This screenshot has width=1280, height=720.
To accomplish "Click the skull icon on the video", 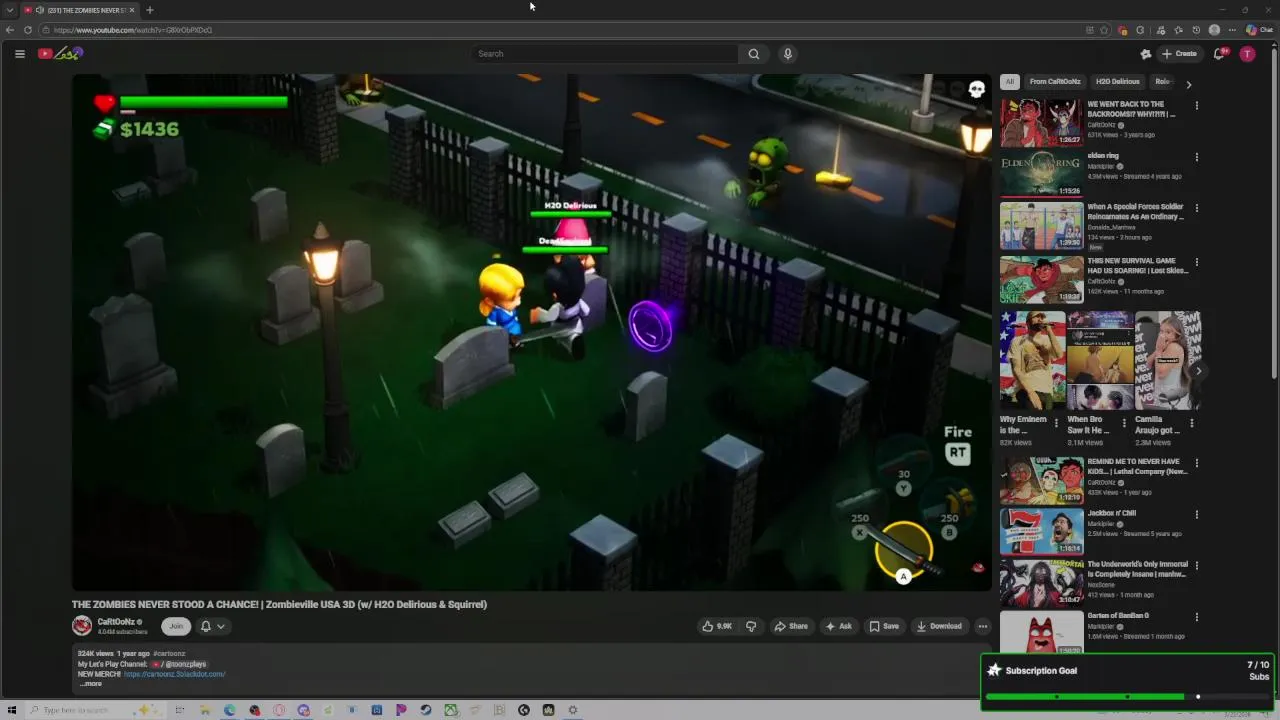I will pos(977,90).
